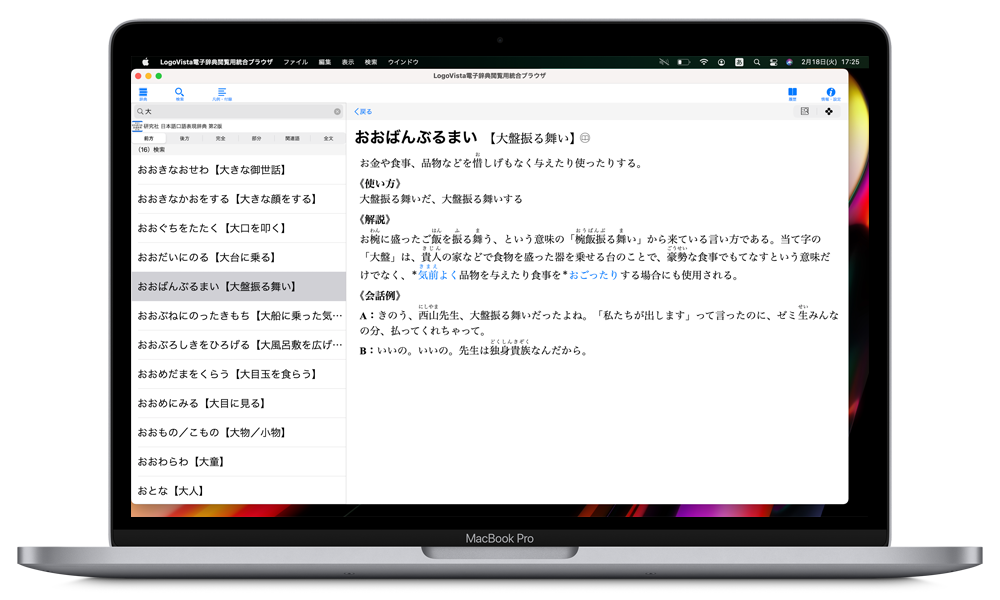
Task: Select result おとな【大人】
Action: (x=239, y=491)
